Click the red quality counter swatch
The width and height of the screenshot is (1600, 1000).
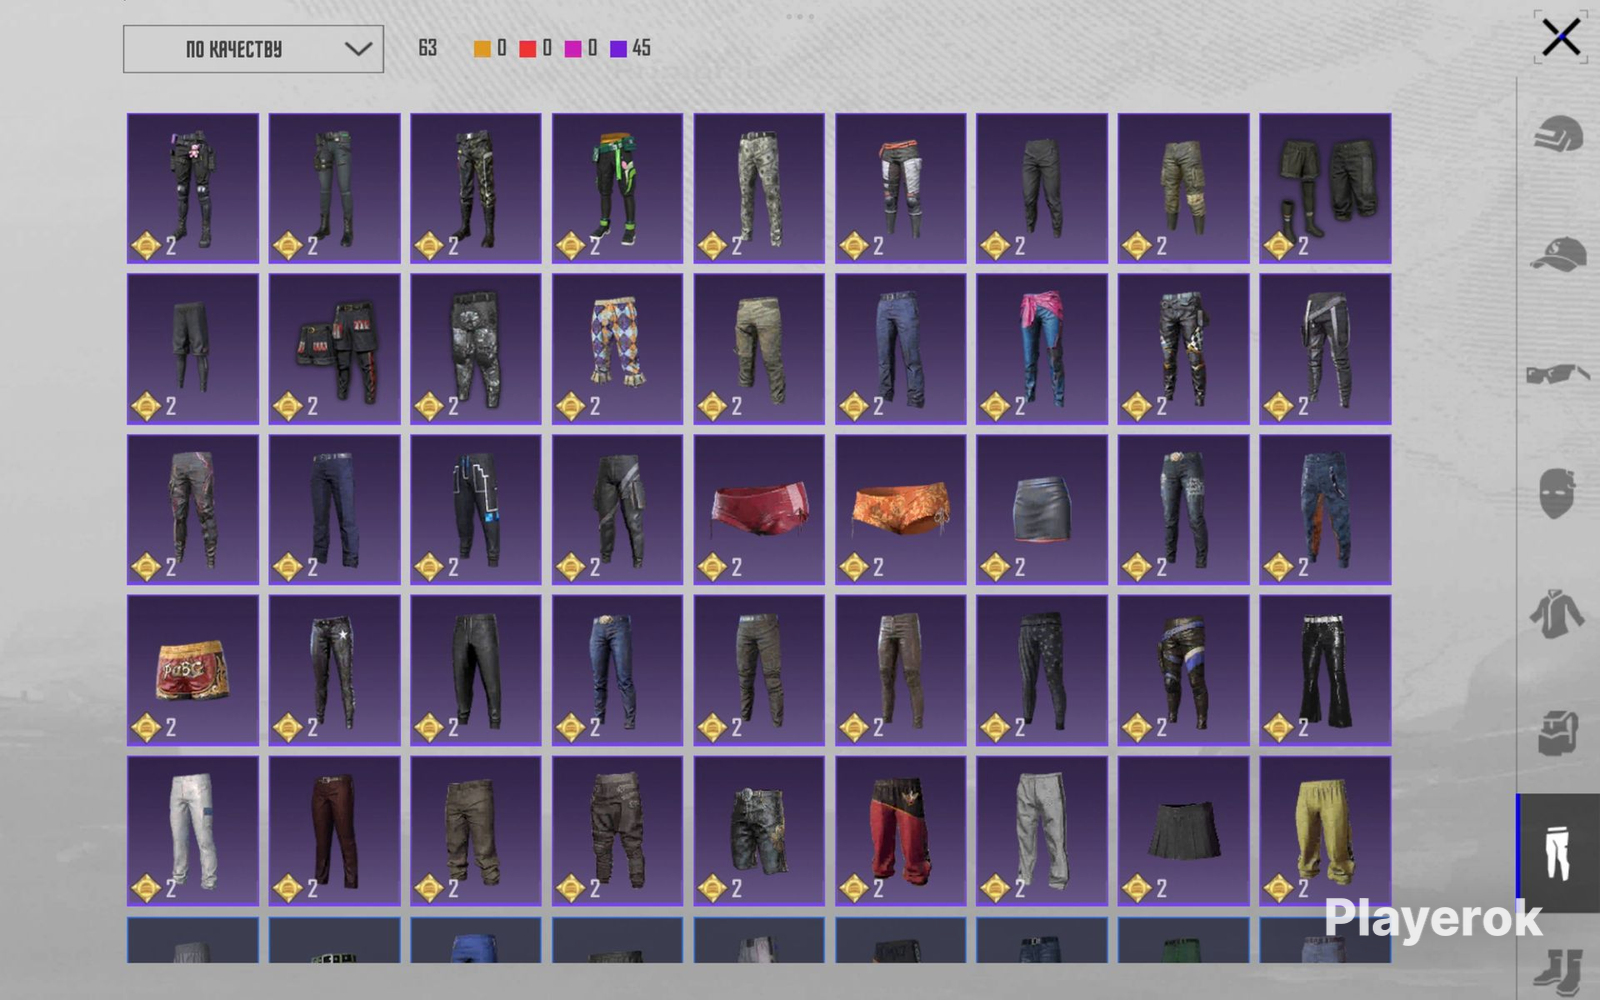(528, 48)
